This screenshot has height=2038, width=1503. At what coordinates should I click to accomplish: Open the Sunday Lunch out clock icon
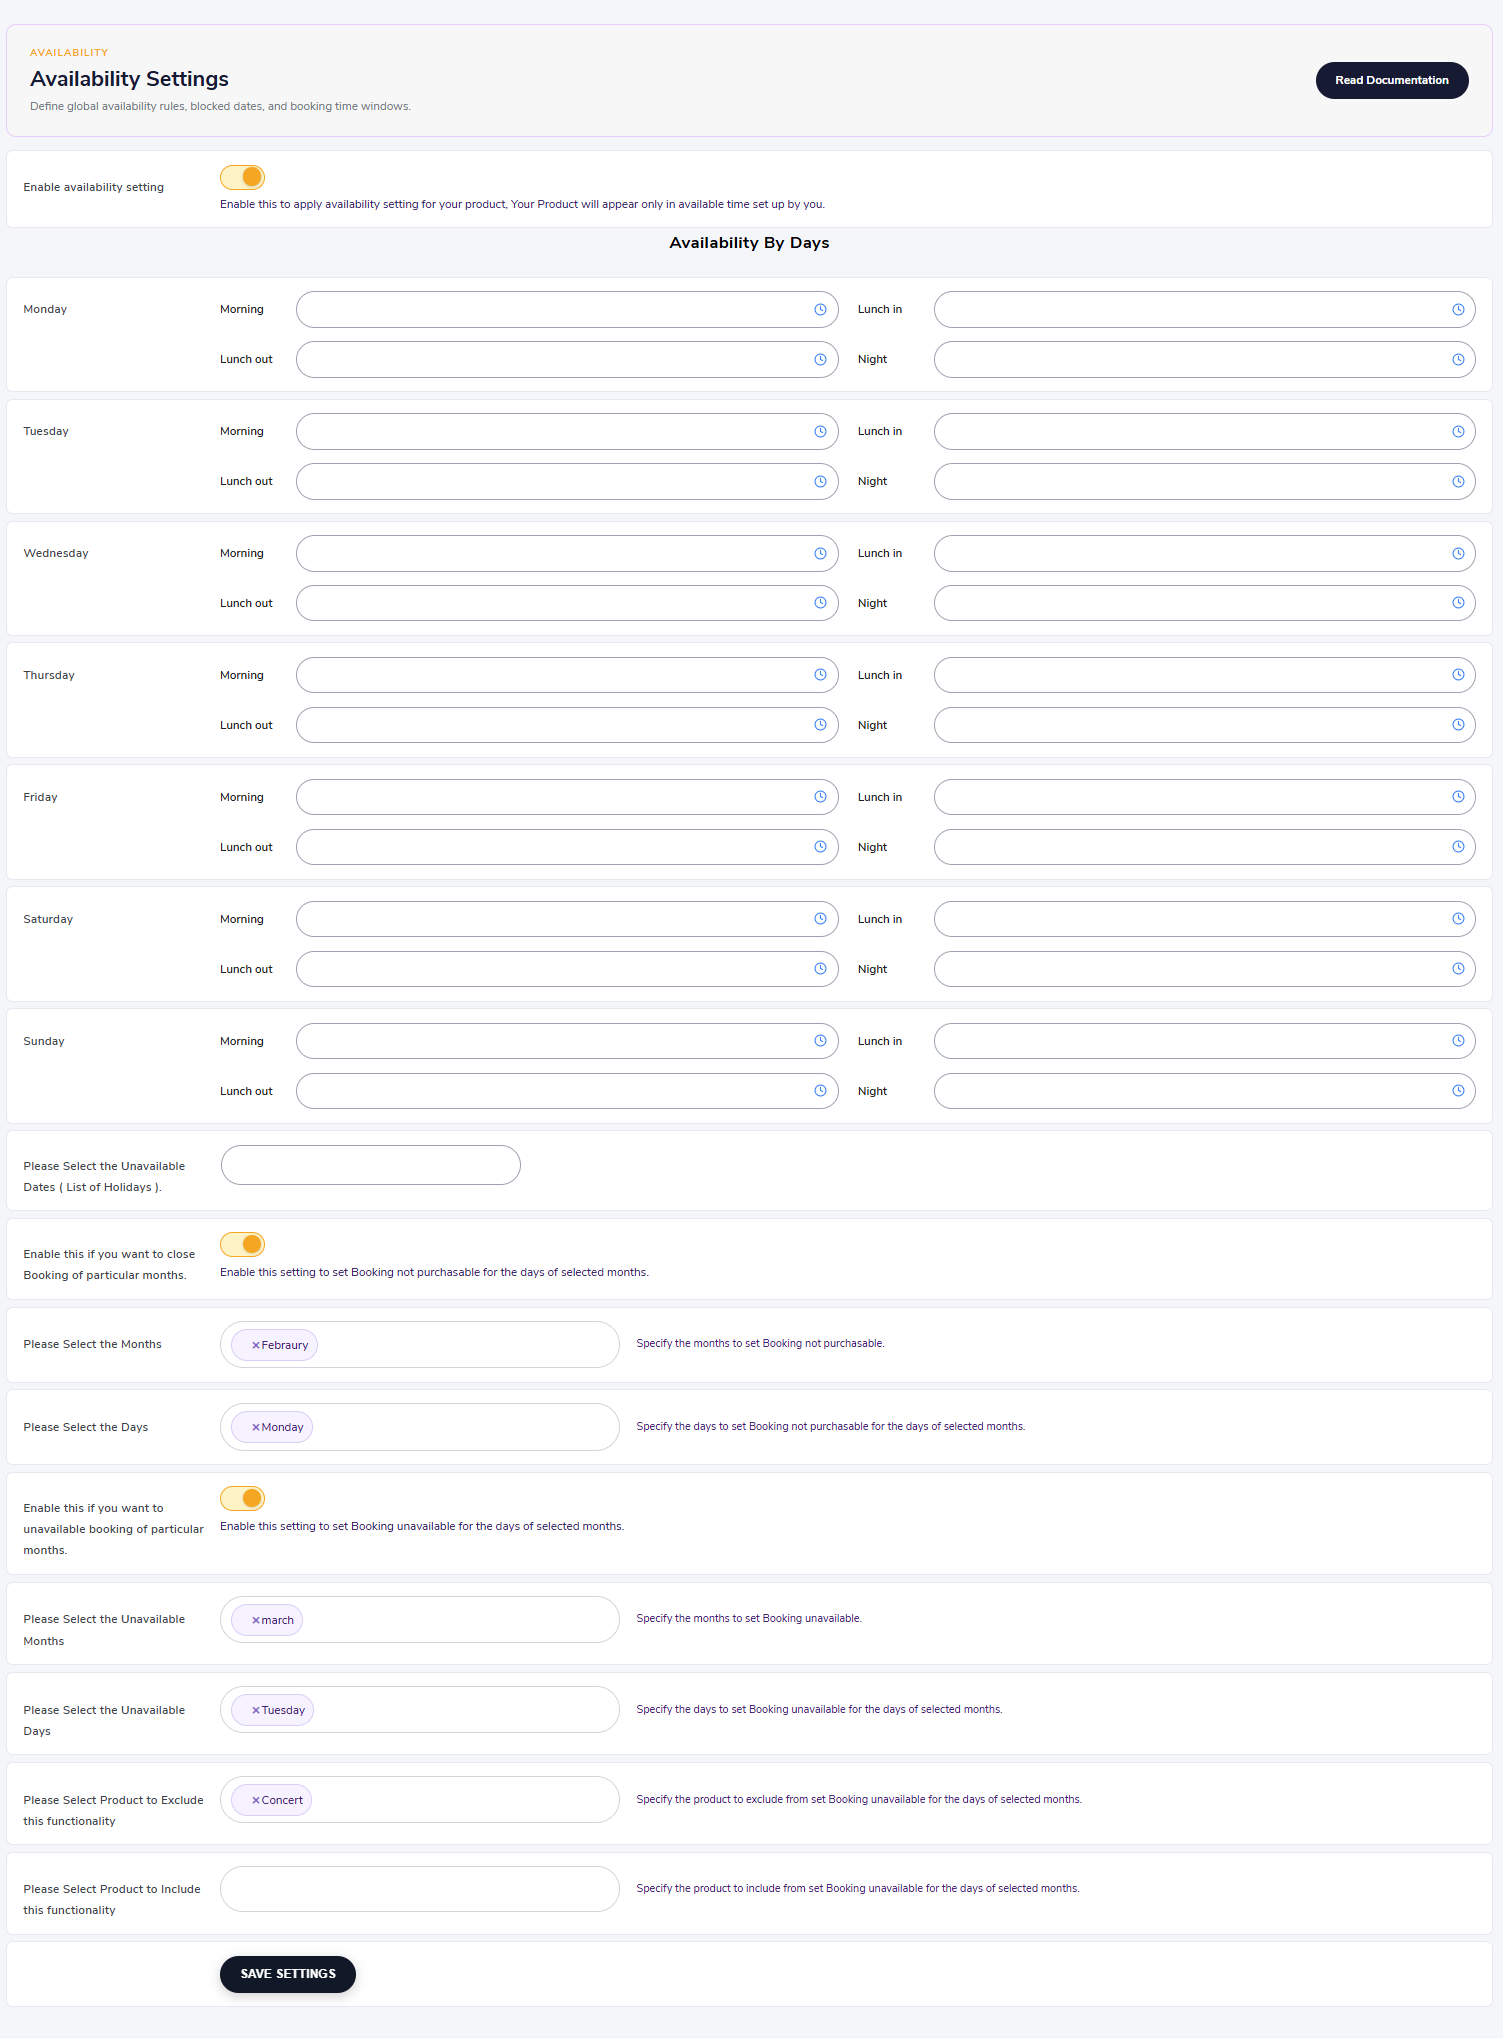pyautogui.click(x=820, y=1091)
